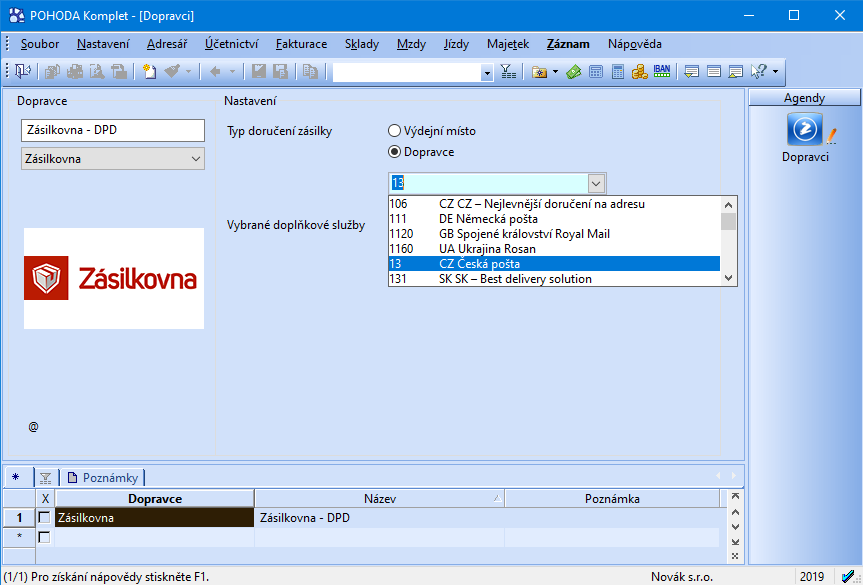The height and width of the screenshot is (585, 863).
Task: Choose 13 CZ Česká pošta
Action: (554, 264)
